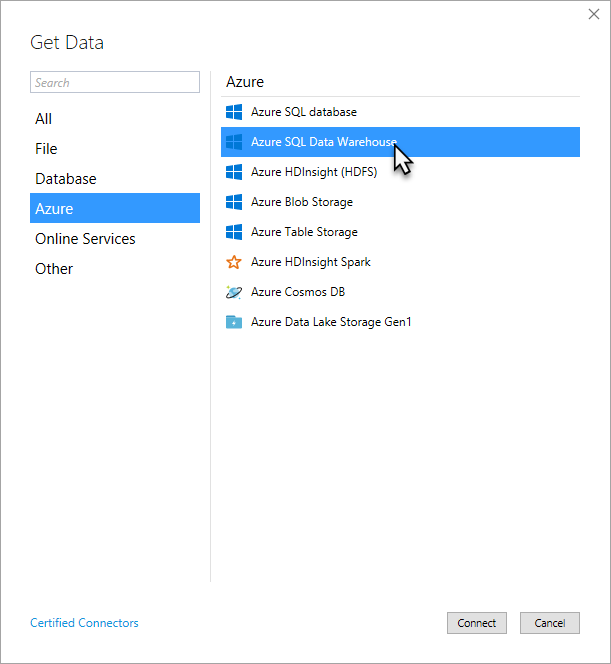611x664 pixels.
Task: Click the Azure HDInsight (HDFS) icon
Action: 234,172
